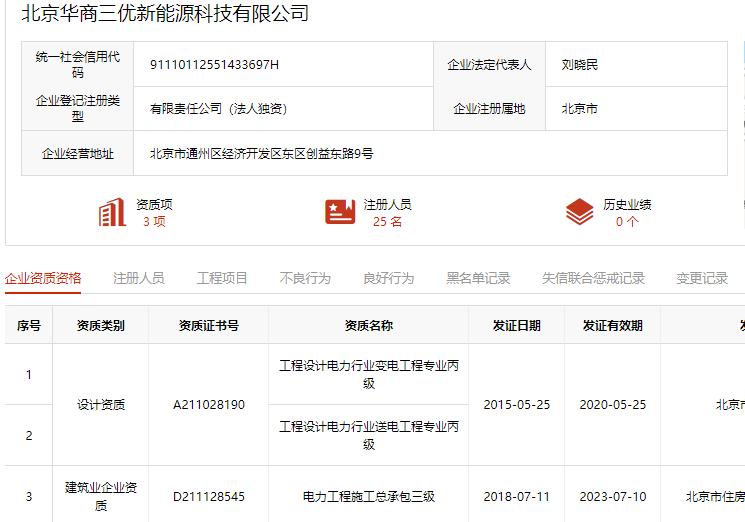Viewport: 745px width, 522px height.
Task: Click expiry date 2020-05-25
Action: pyautogui.click(x=612, y=405)
